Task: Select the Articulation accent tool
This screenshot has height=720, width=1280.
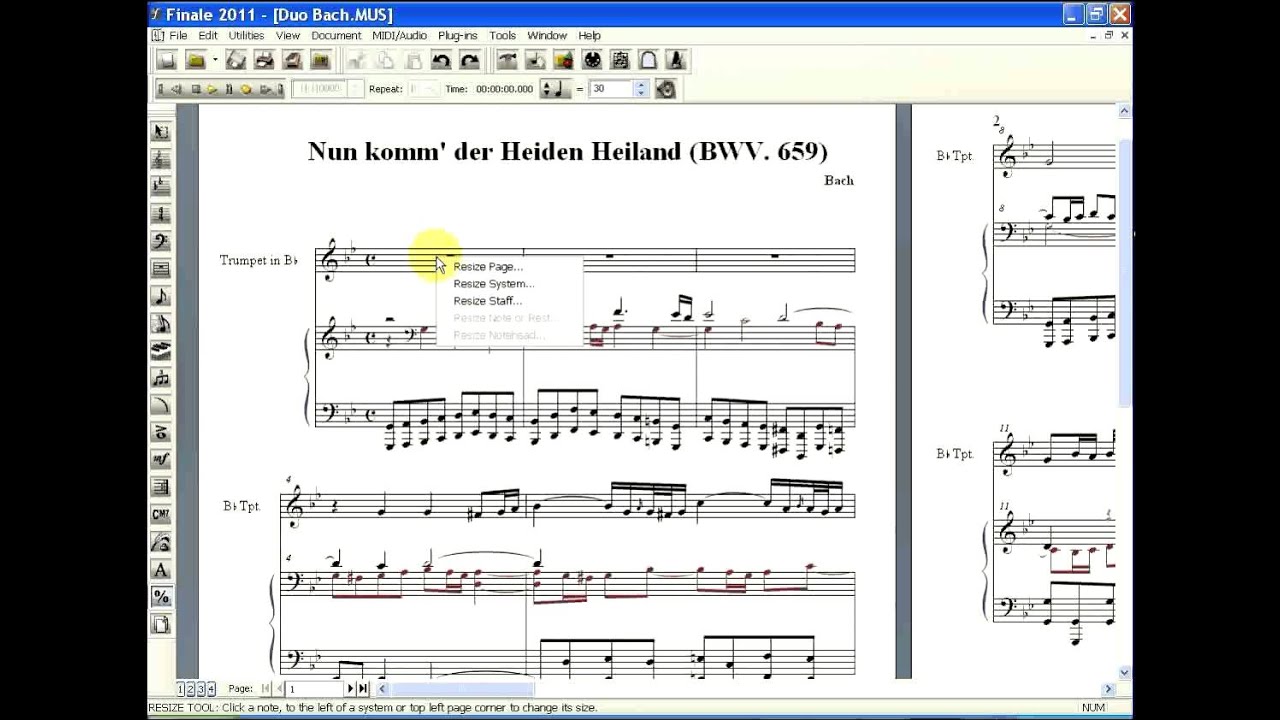Action: pyautogui.click(x=160, y=432)
